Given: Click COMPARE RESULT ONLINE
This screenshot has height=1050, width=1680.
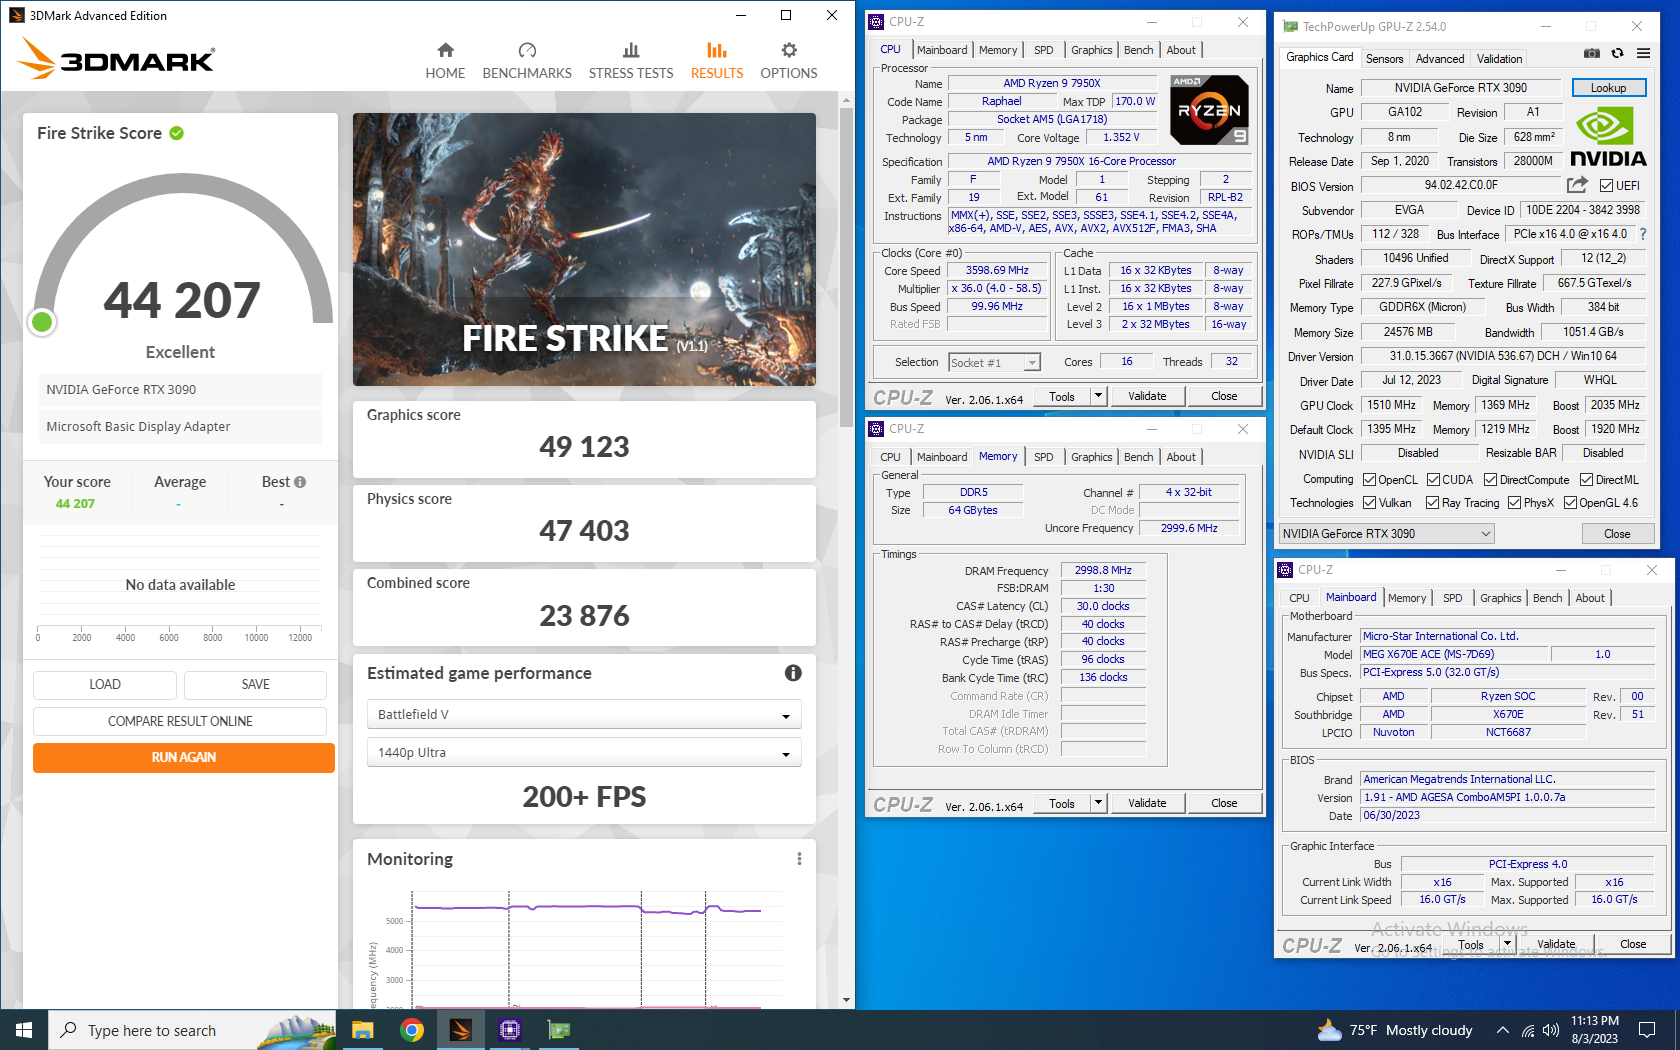Looking at the screenshot, I should 180,721.
